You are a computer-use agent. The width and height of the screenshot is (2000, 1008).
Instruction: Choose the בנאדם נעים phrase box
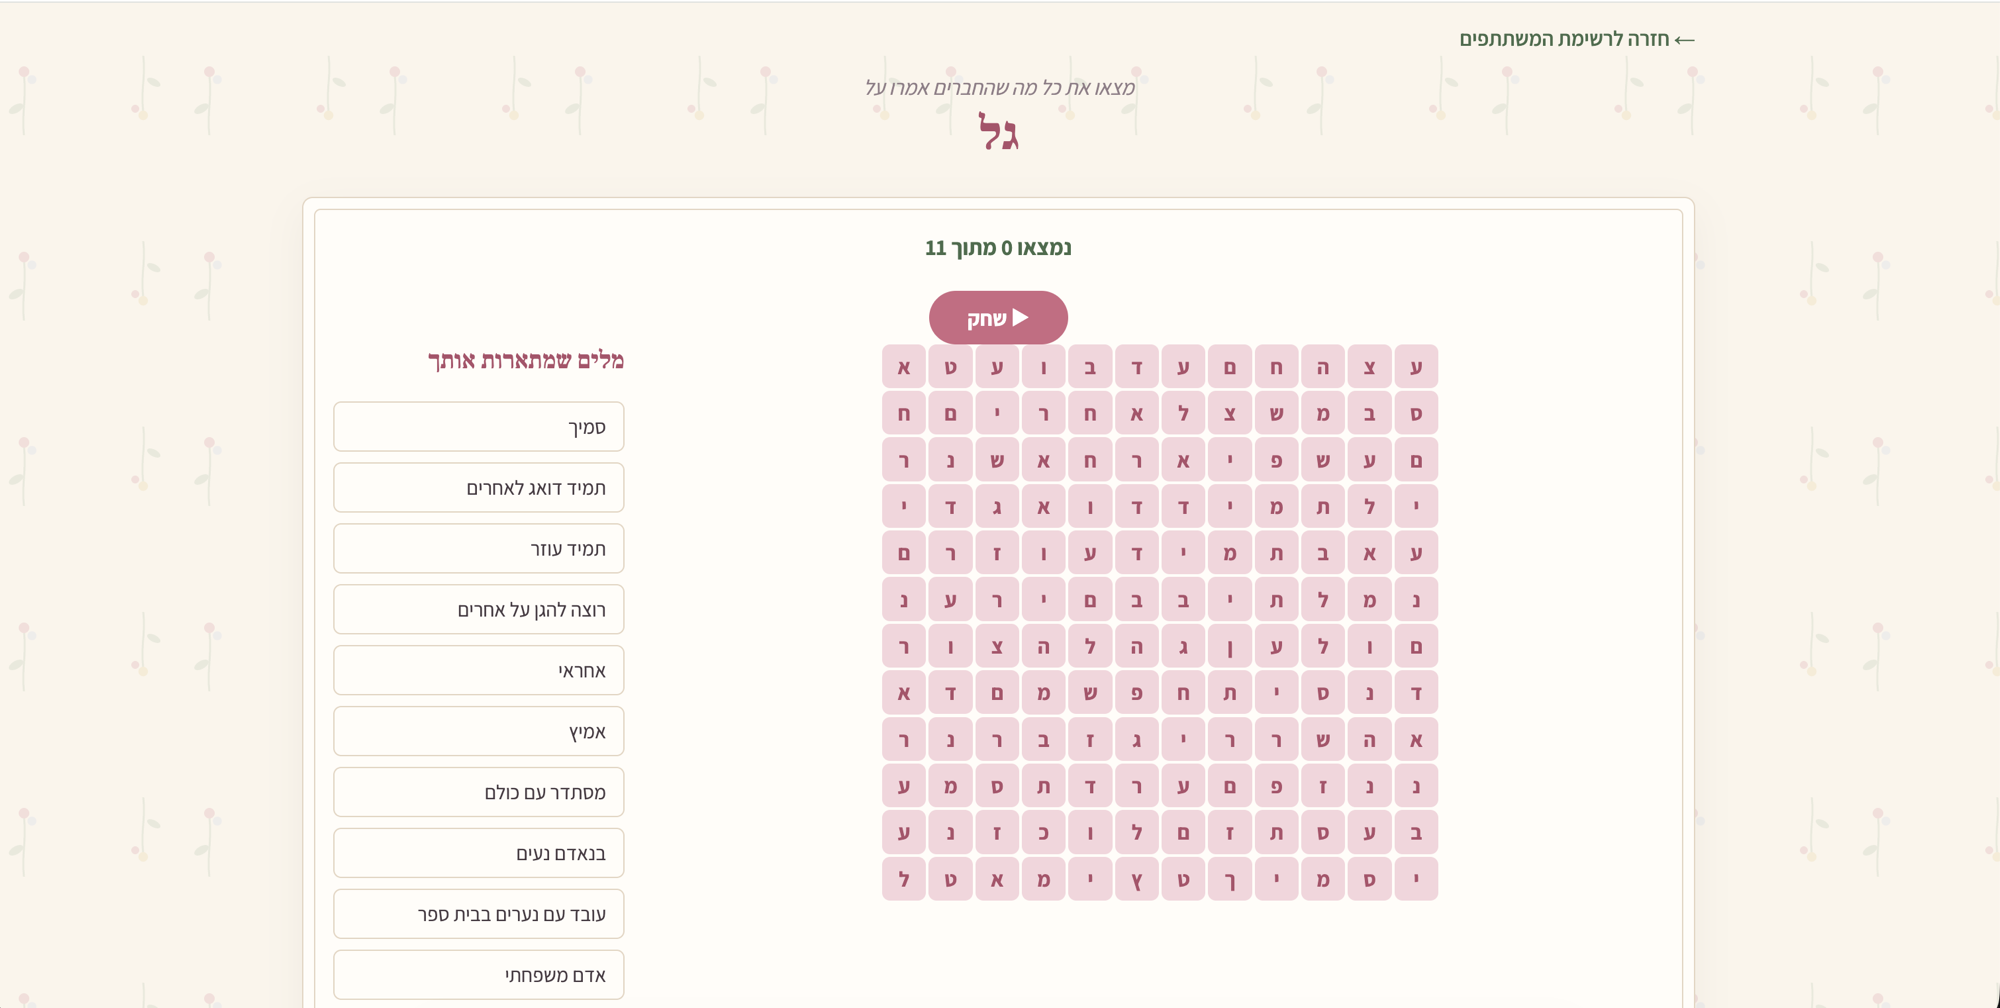tap(479, 854)
